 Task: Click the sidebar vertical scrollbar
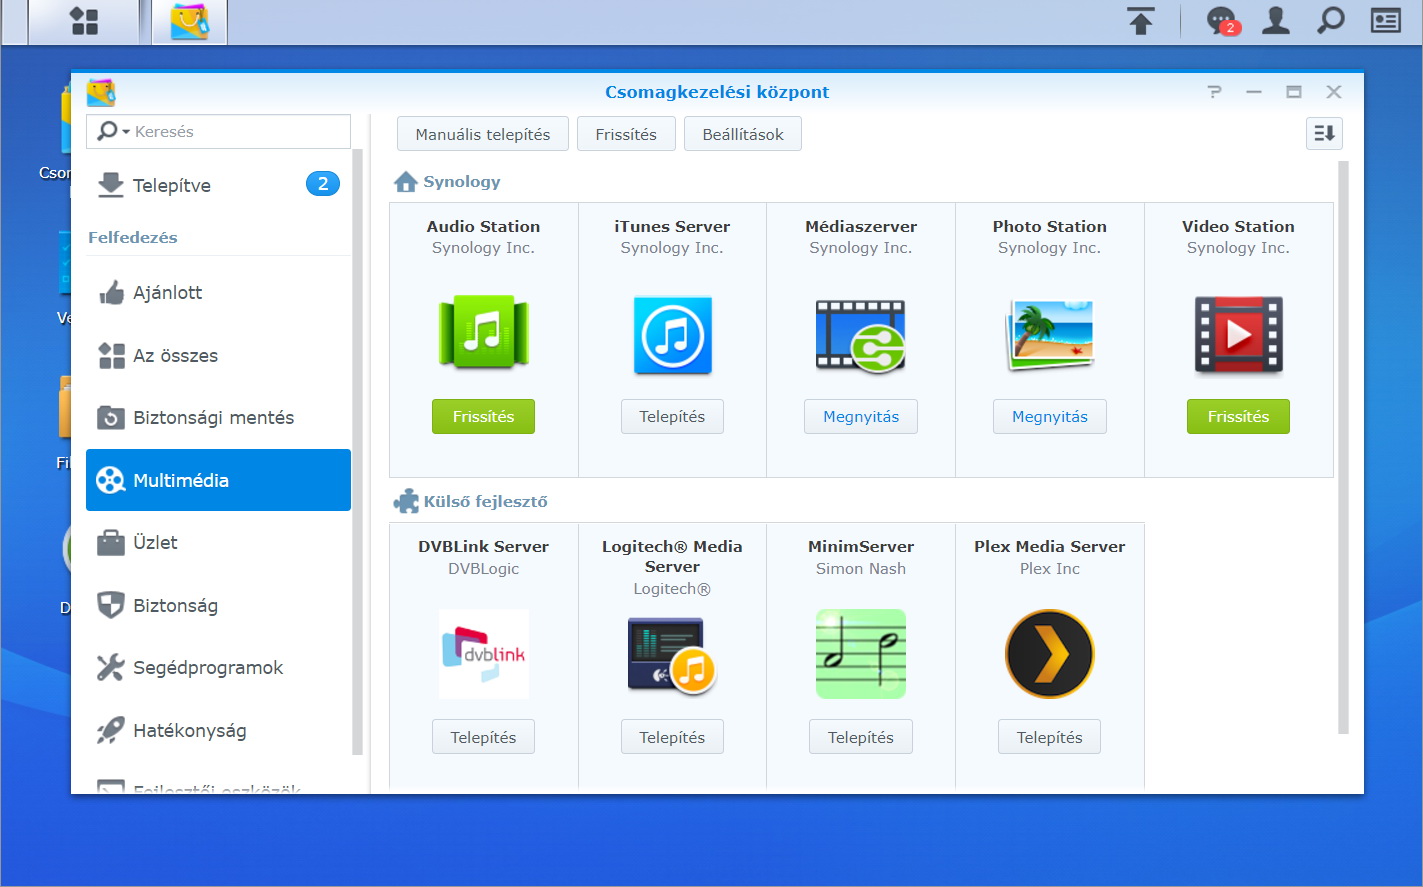(357, 452)
